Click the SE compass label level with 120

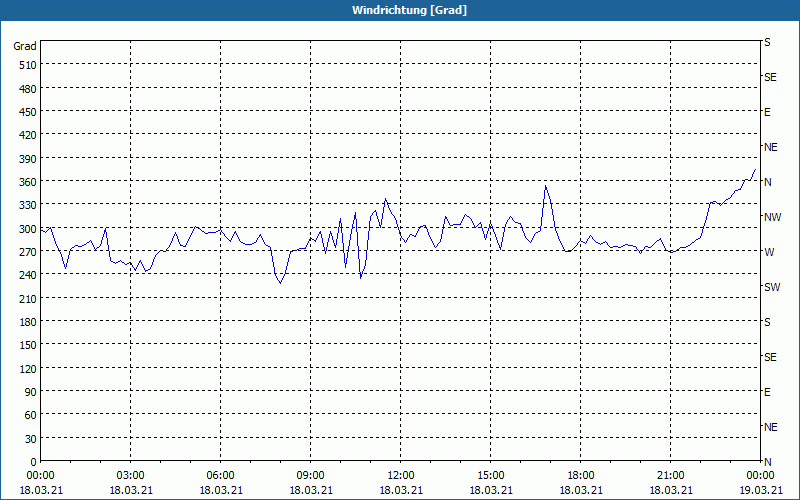tap(770, 357)
